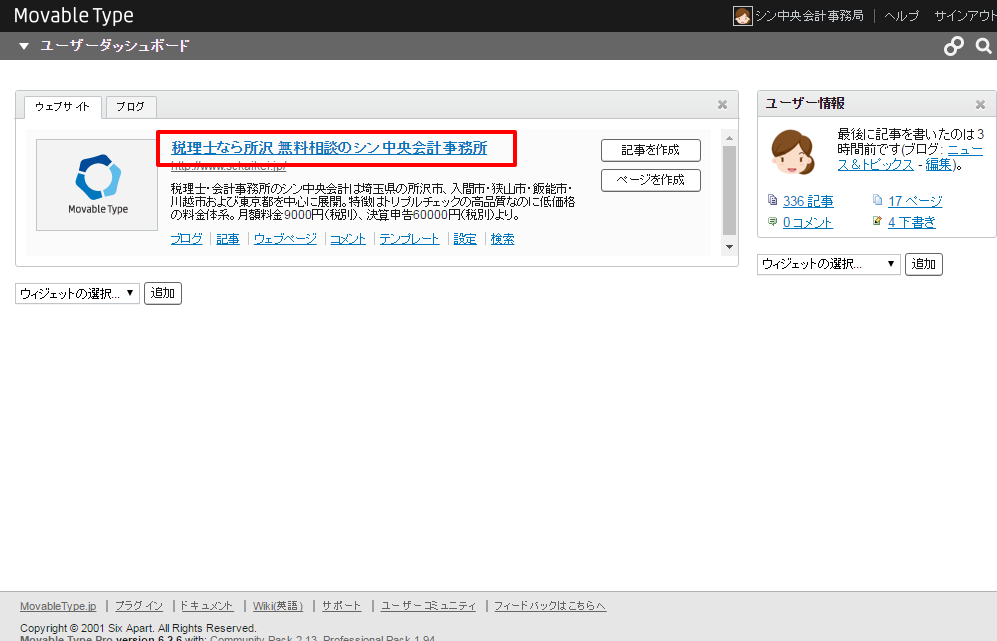Viewport: 997px width, 641px height.
Task: Click the ユーザー情報 widget heading
Action: coord(805,103)
